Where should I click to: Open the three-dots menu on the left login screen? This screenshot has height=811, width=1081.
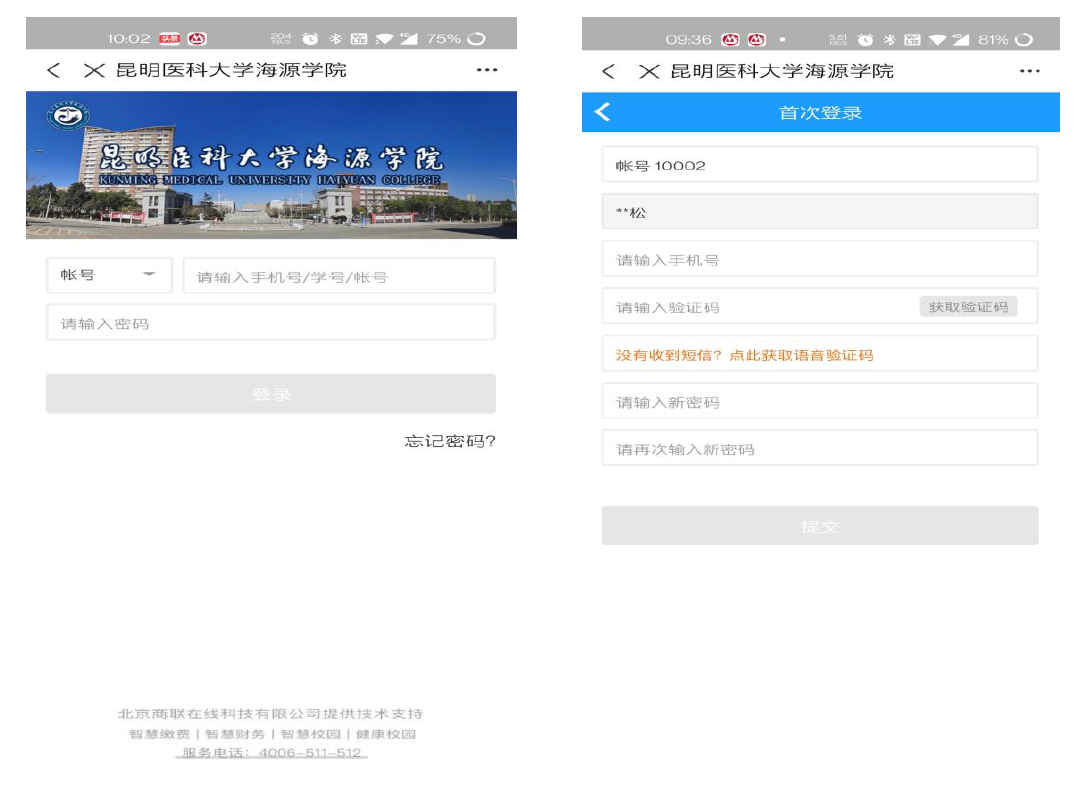click(486, 70)
